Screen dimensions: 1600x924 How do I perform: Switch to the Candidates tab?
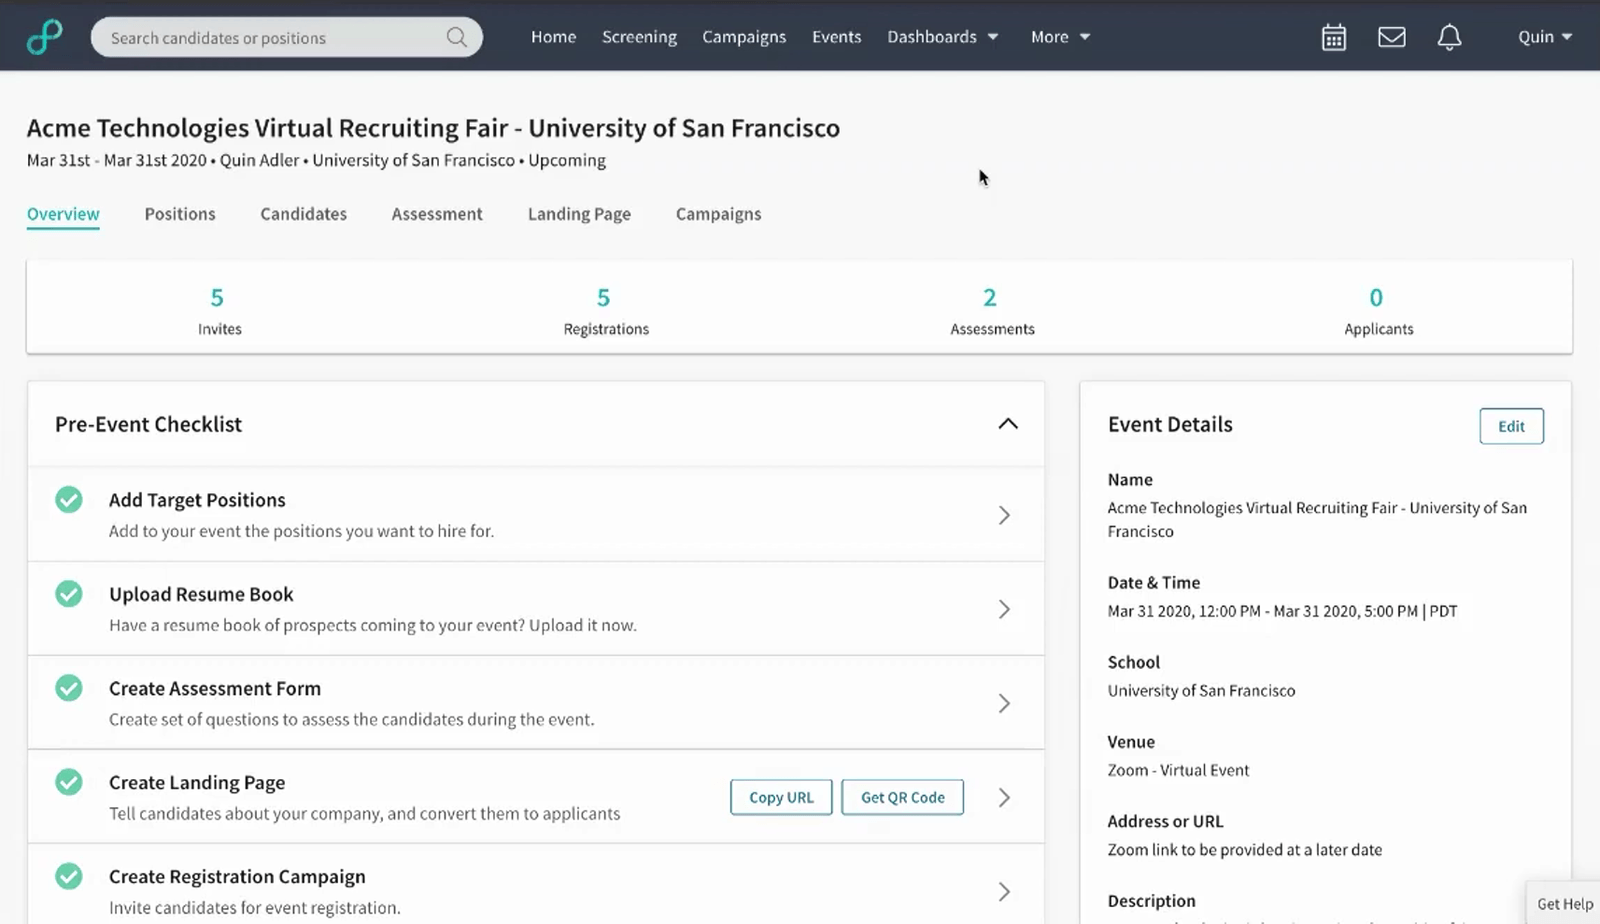click(x=303, y=213)
